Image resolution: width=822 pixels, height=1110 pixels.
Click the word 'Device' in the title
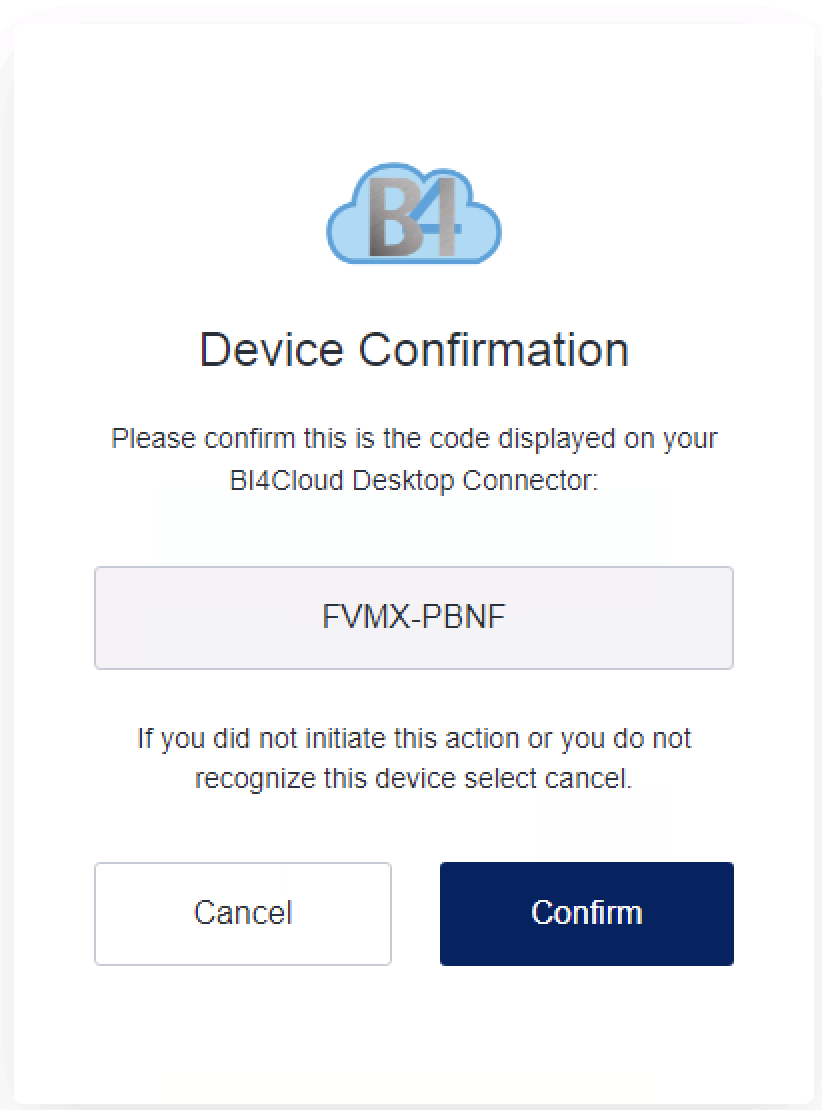point(272,350)
